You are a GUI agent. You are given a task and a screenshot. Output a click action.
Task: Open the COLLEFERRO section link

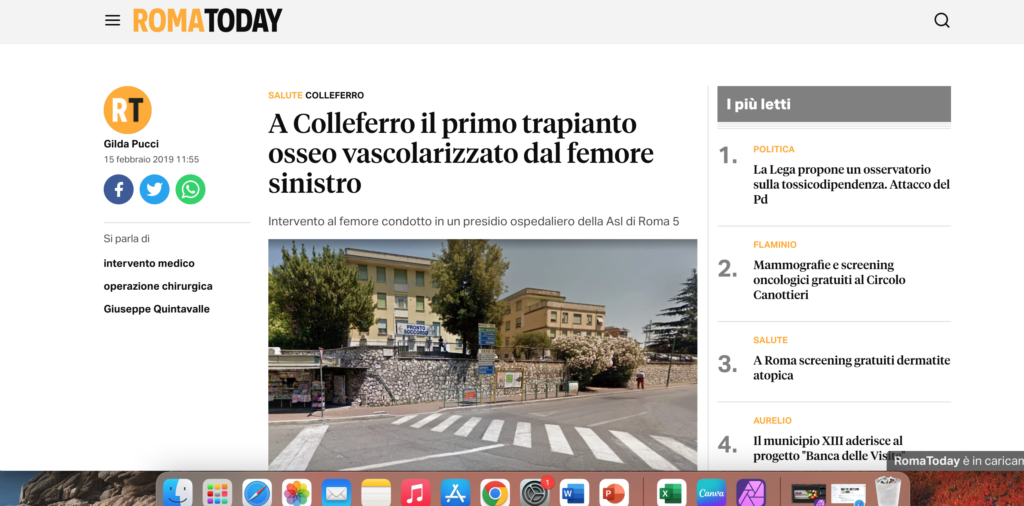pyautogui.click(x=334, y=95)
